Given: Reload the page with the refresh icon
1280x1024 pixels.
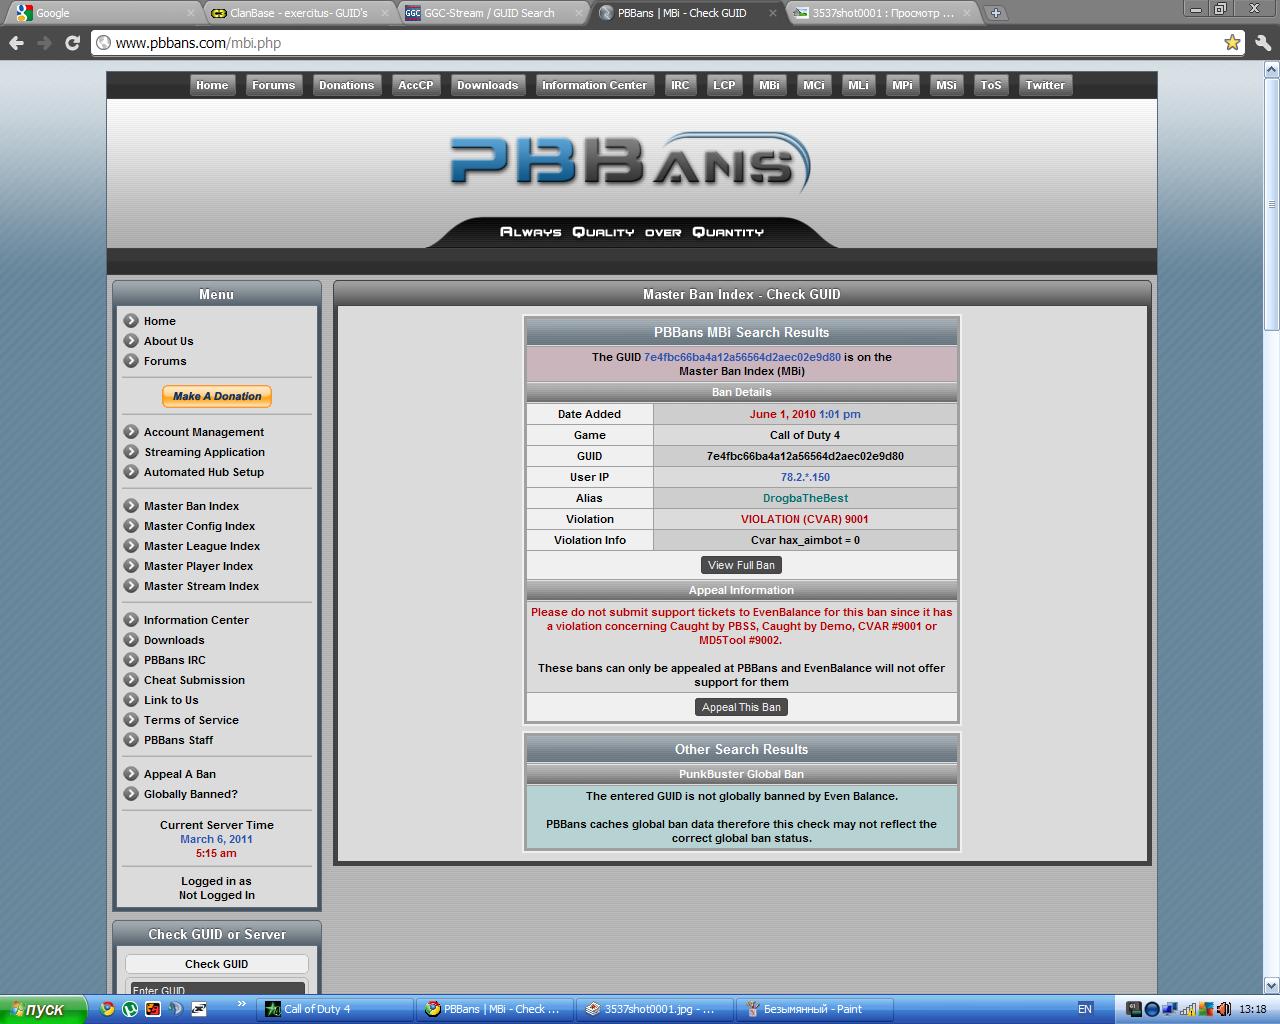Looking at the screenshot, I should click(72, 43).
